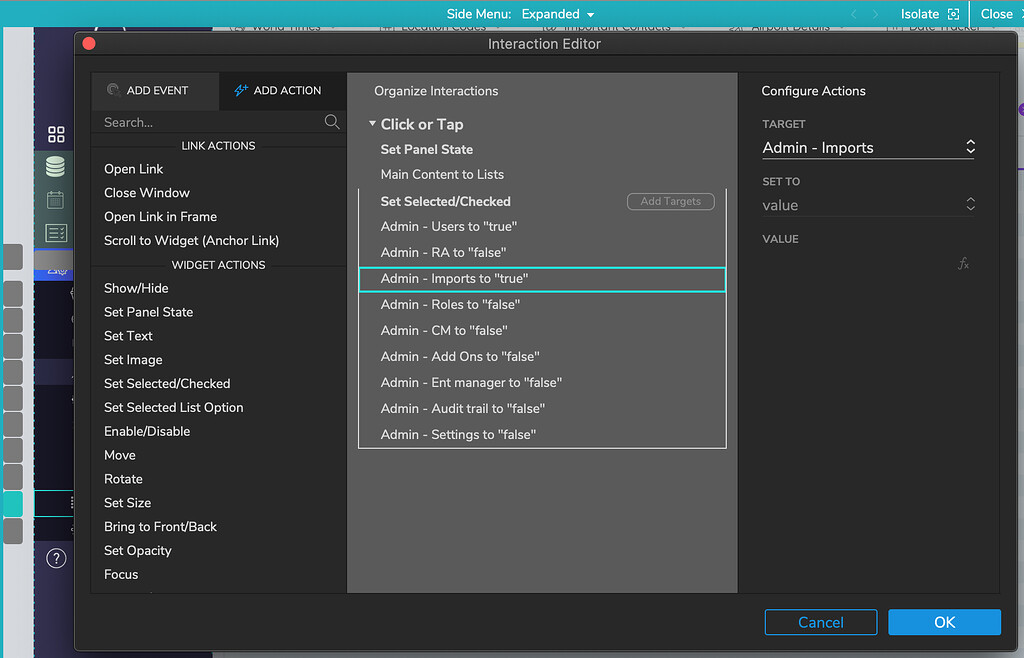Click the fx expression icon under VALUE
Image resolution: width=1024 pixels, height=658 pixels.
(x=963, y=263)
